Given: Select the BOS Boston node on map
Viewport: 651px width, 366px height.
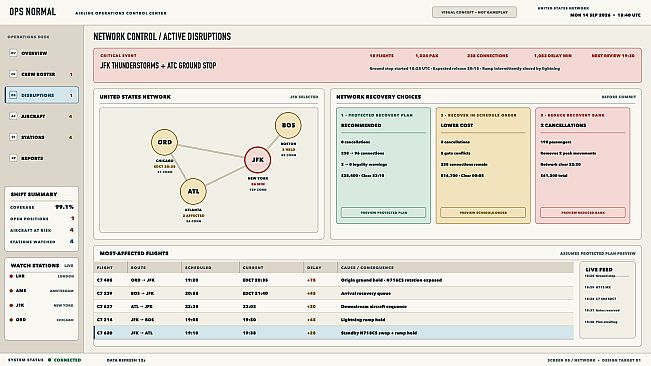Looking at the screenshot, I should pyautogui.click(x=288, y=125).
